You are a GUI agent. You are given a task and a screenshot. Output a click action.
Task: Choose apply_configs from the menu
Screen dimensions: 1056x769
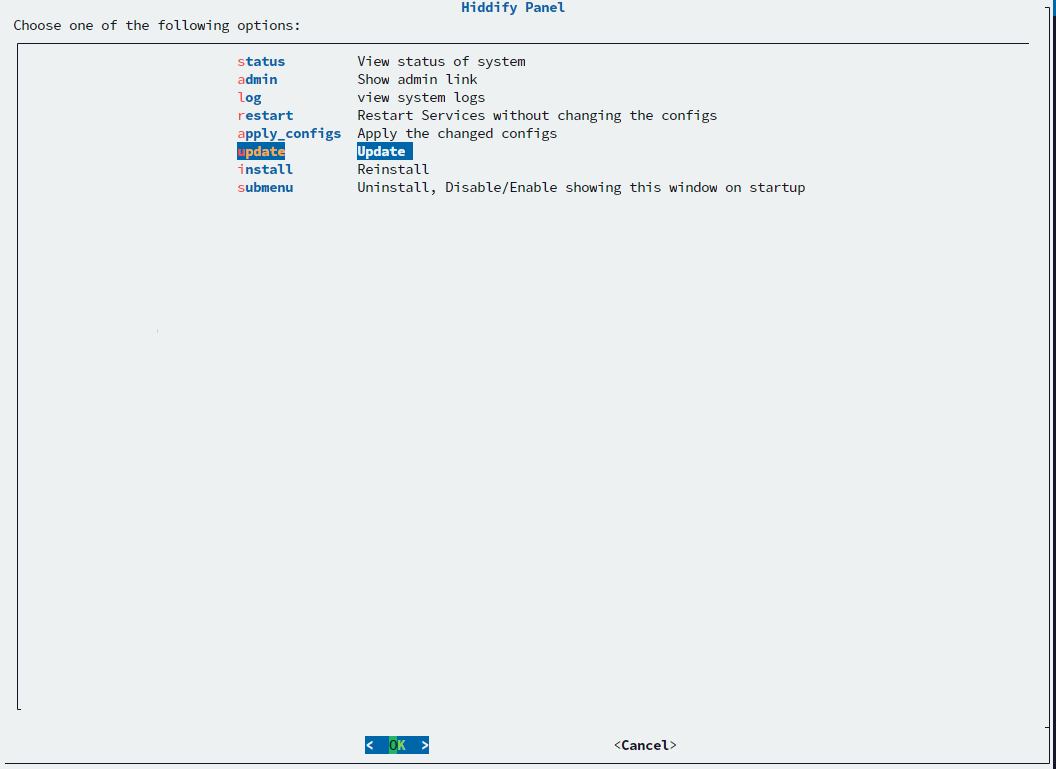click(x=289, y=133)
